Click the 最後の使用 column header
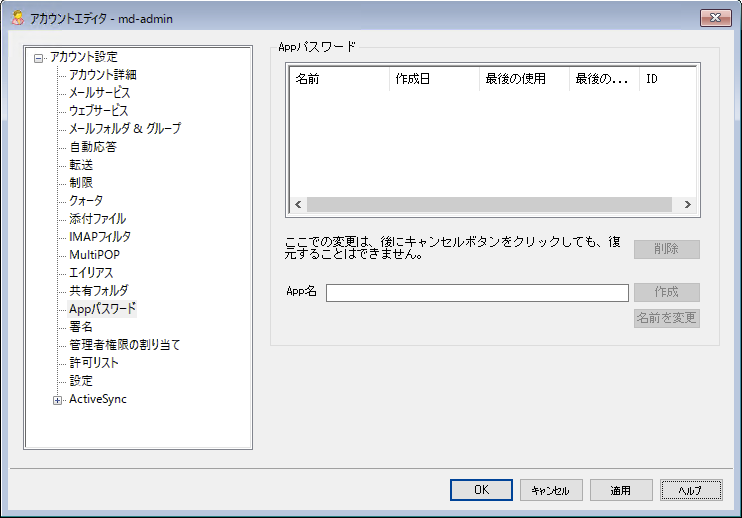This screenshot has height=518, width=742. (523, 79)
